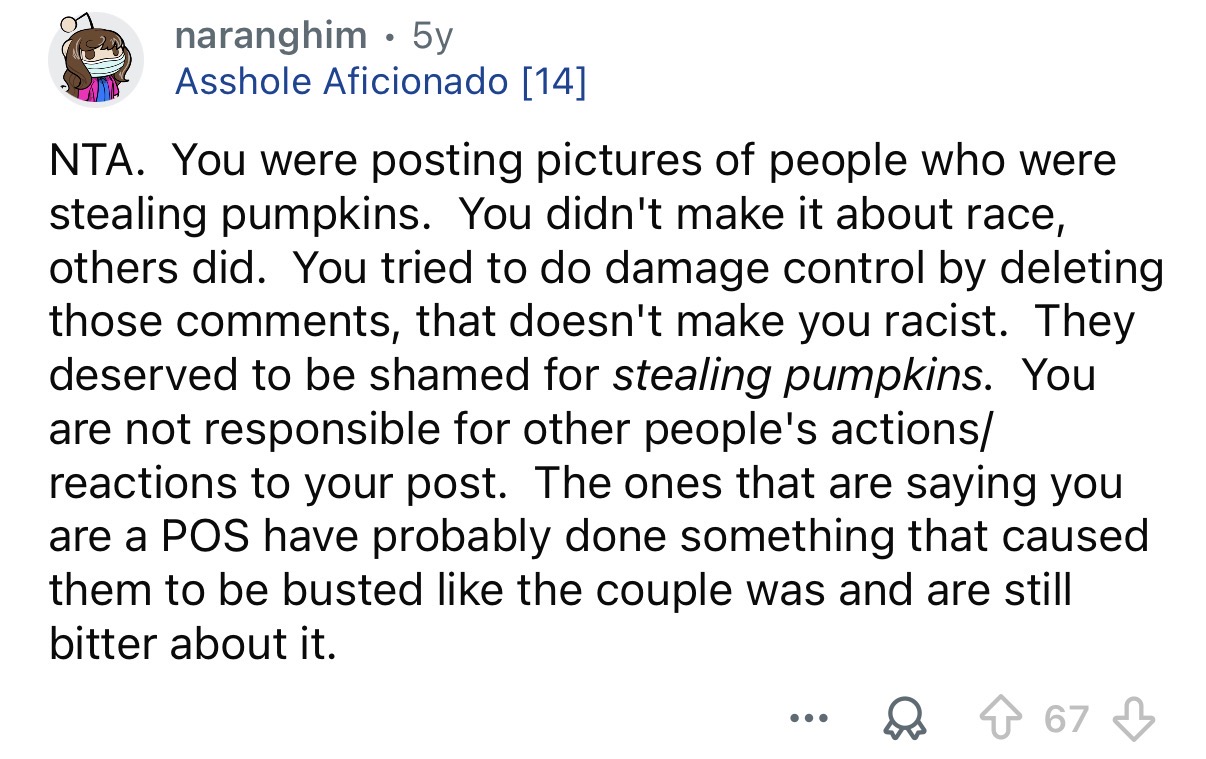Open the naranghim username profile link

(270, 36)
